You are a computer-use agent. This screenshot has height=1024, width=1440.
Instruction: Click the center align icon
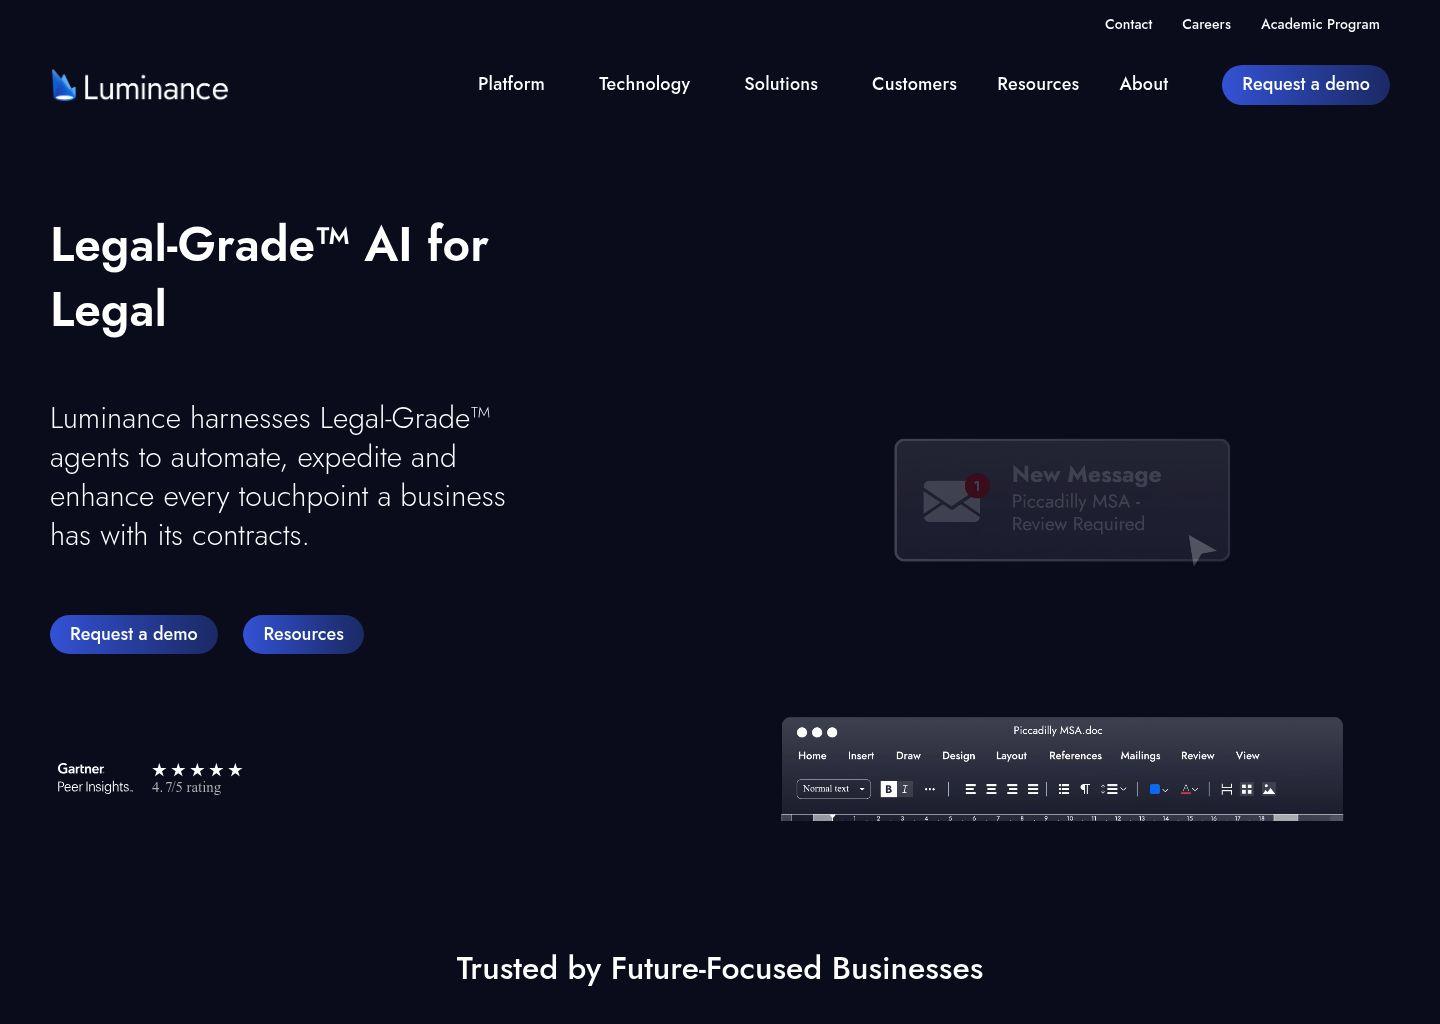[991, 789]
